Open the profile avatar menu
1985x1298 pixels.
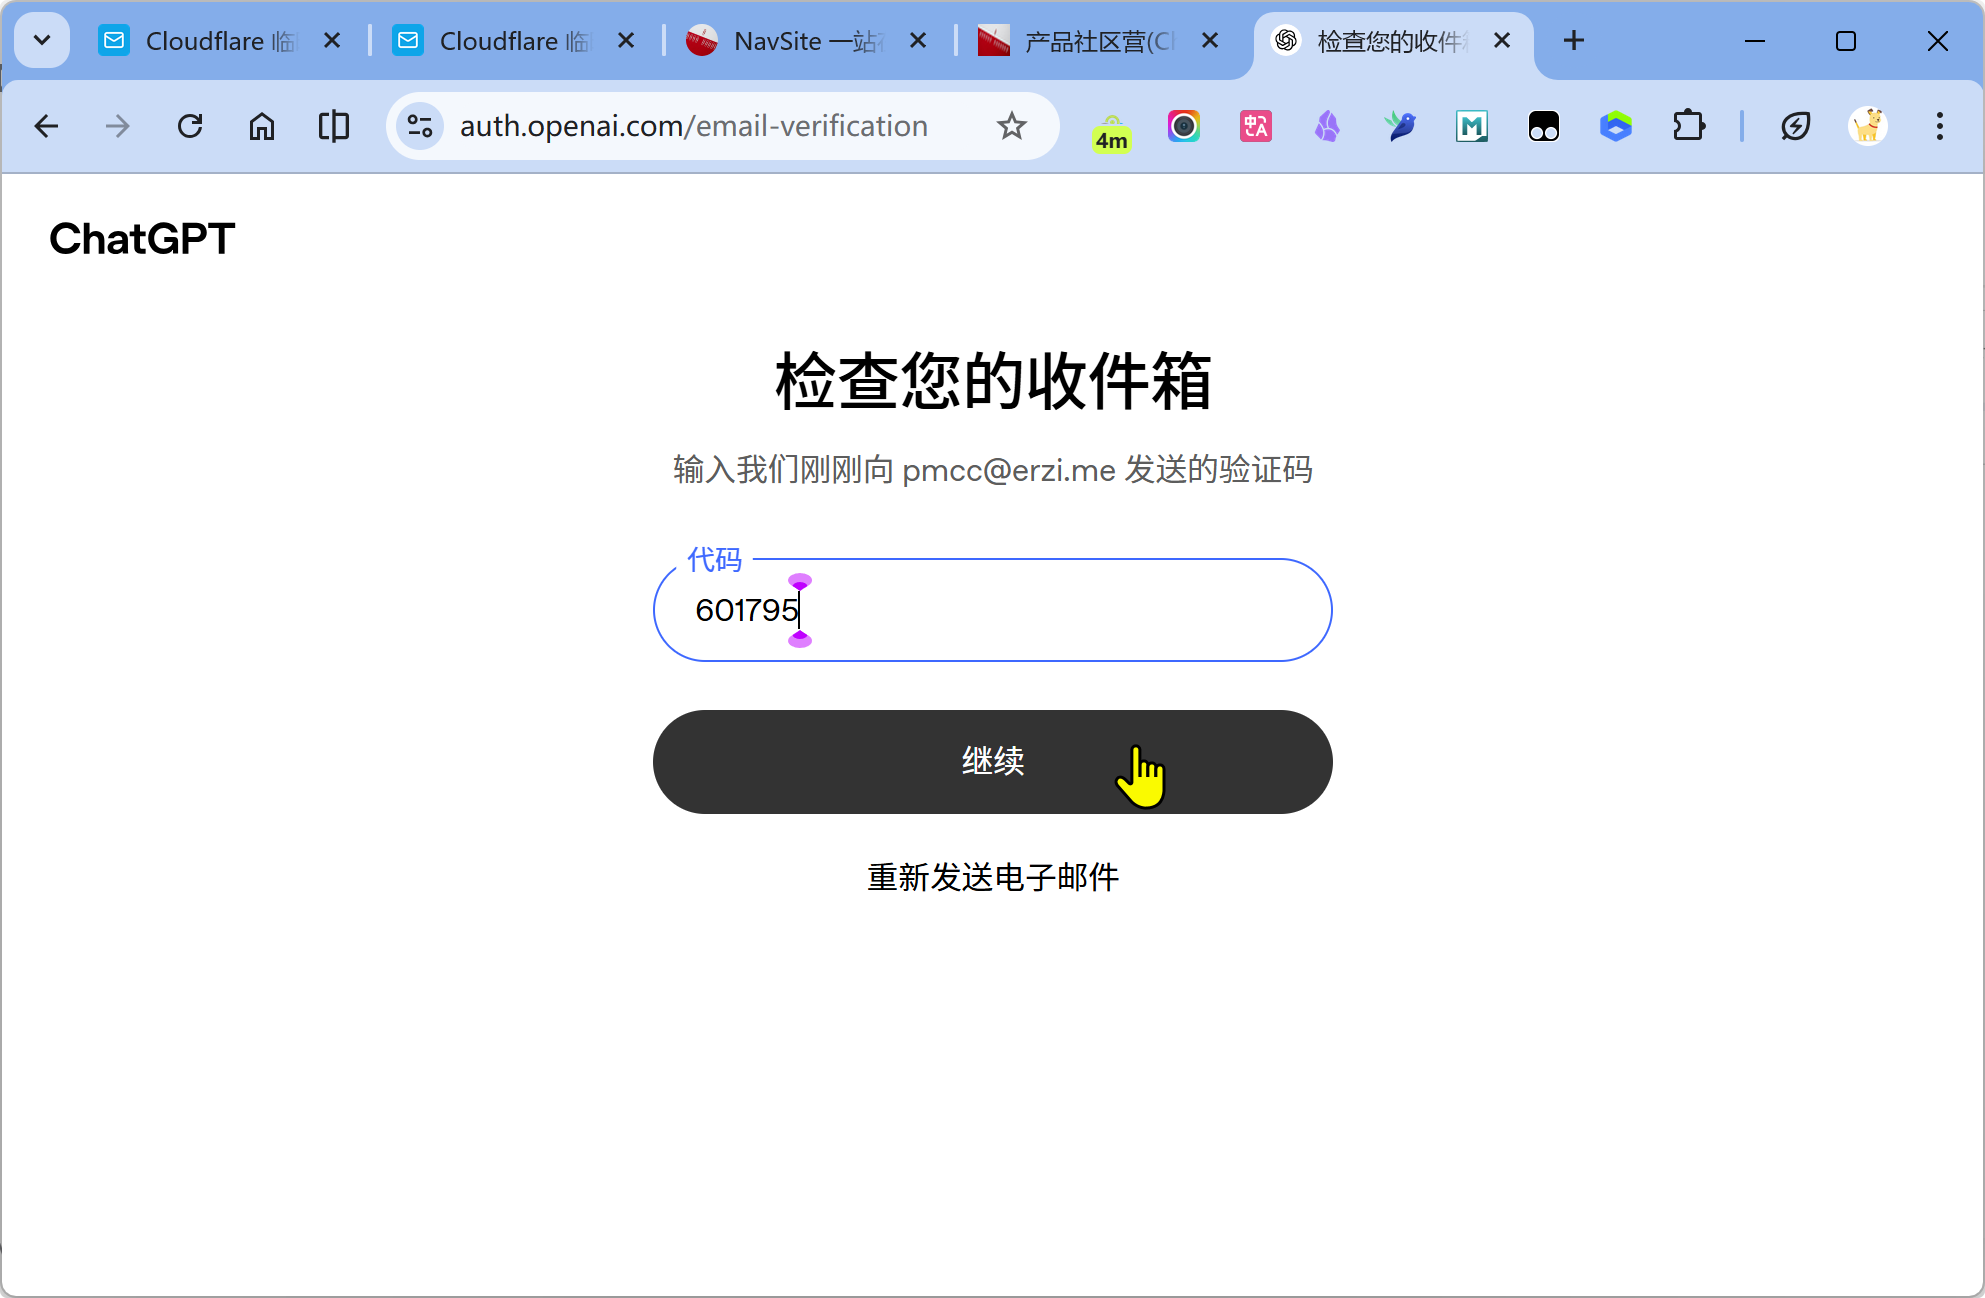click(x=1867, y=126)
